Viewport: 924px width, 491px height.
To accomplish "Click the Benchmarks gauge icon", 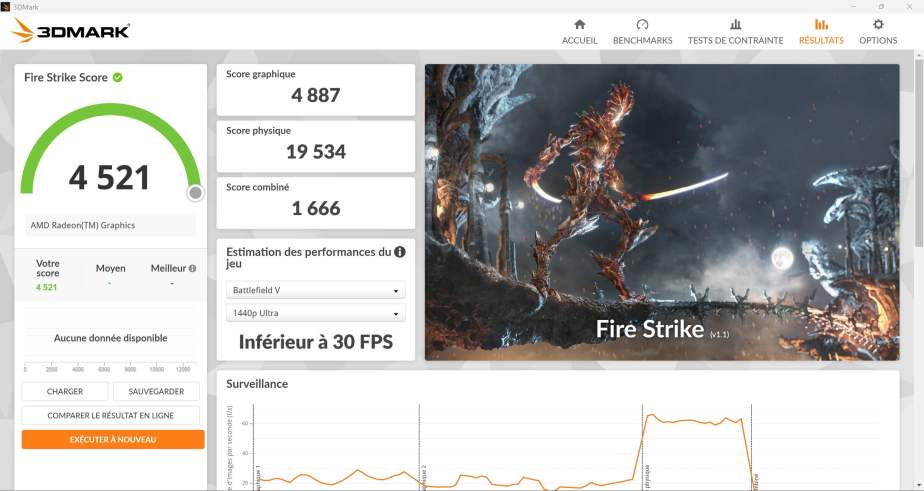I will (642, 25).
